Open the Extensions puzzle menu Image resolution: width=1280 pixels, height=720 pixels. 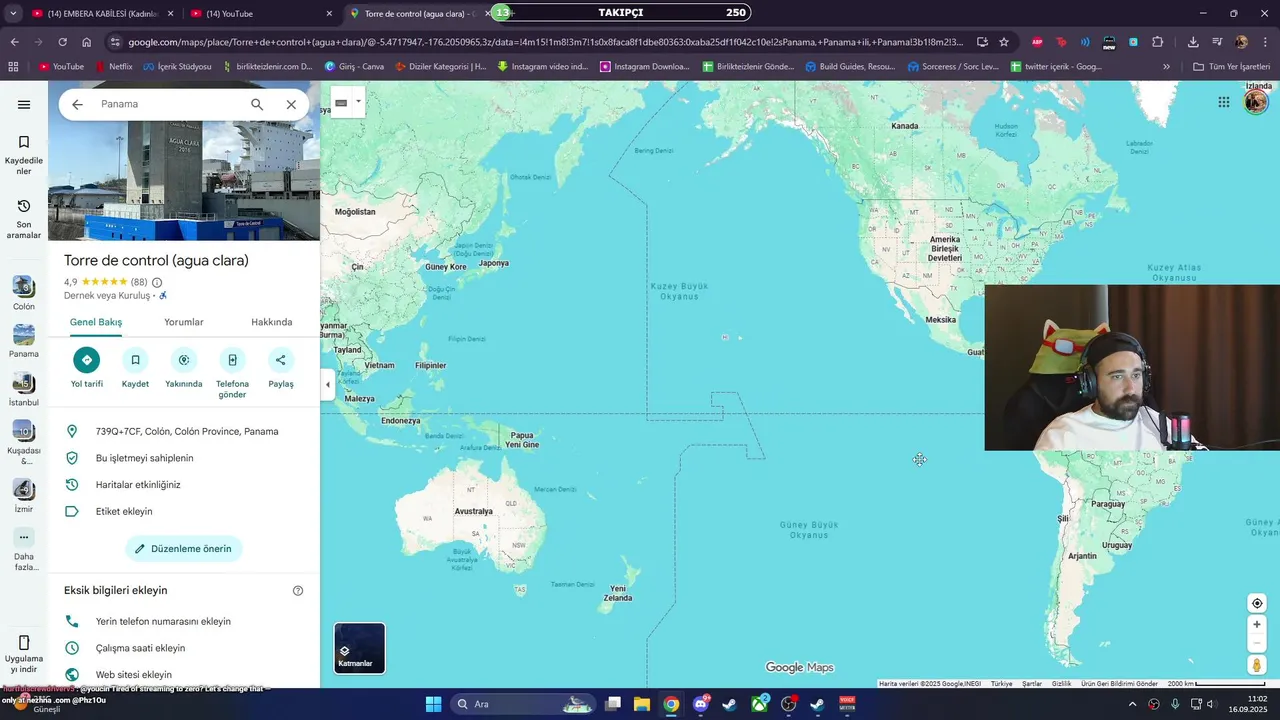1158,42
